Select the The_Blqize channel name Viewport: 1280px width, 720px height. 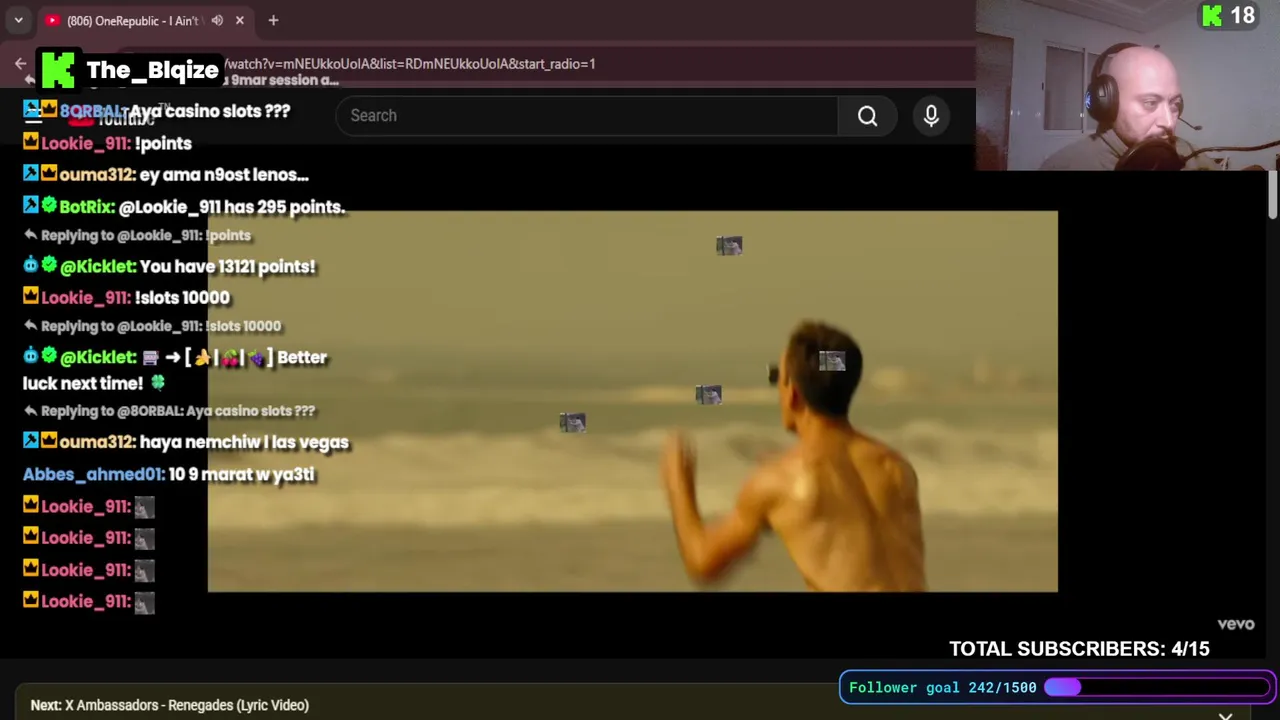[152, 70]
